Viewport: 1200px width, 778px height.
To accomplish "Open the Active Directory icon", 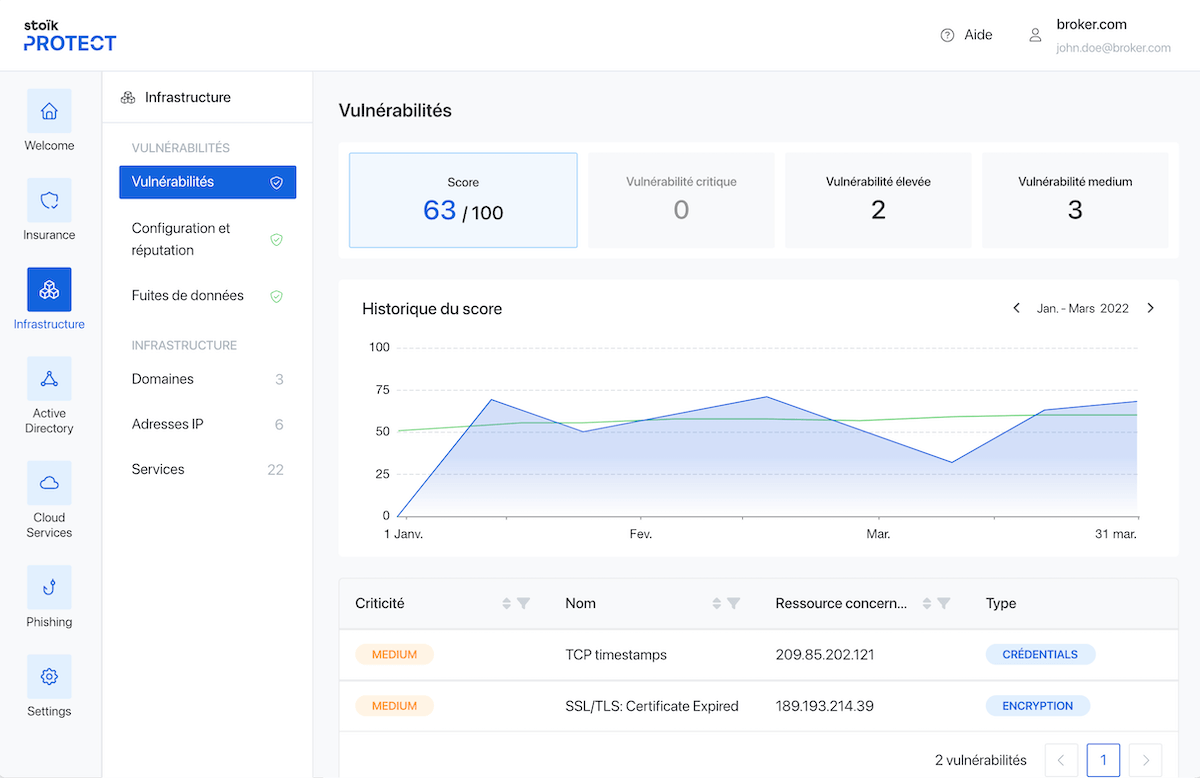I will click(49, 379).
